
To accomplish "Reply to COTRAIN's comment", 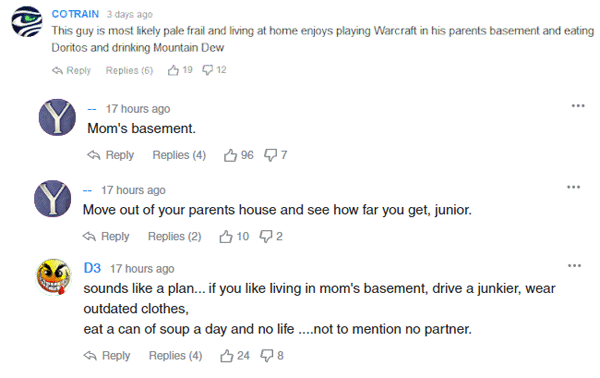I will pos(72,70).
